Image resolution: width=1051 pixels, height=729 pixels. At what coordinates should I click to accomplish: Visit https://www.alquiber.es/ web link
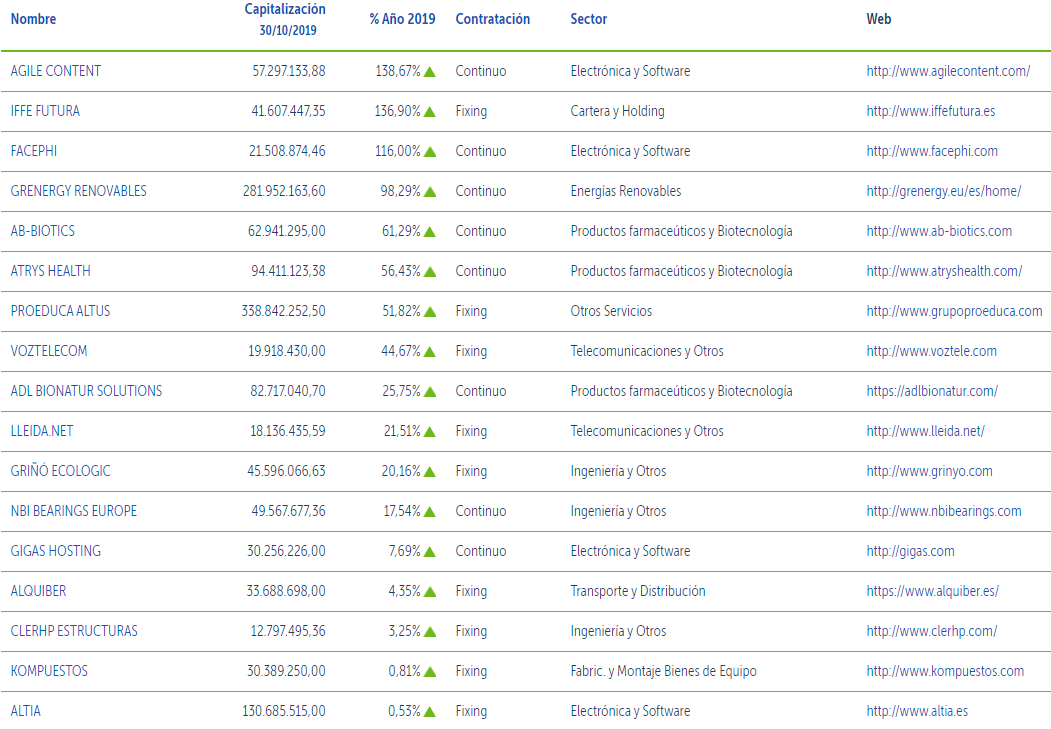pos(932,591)
